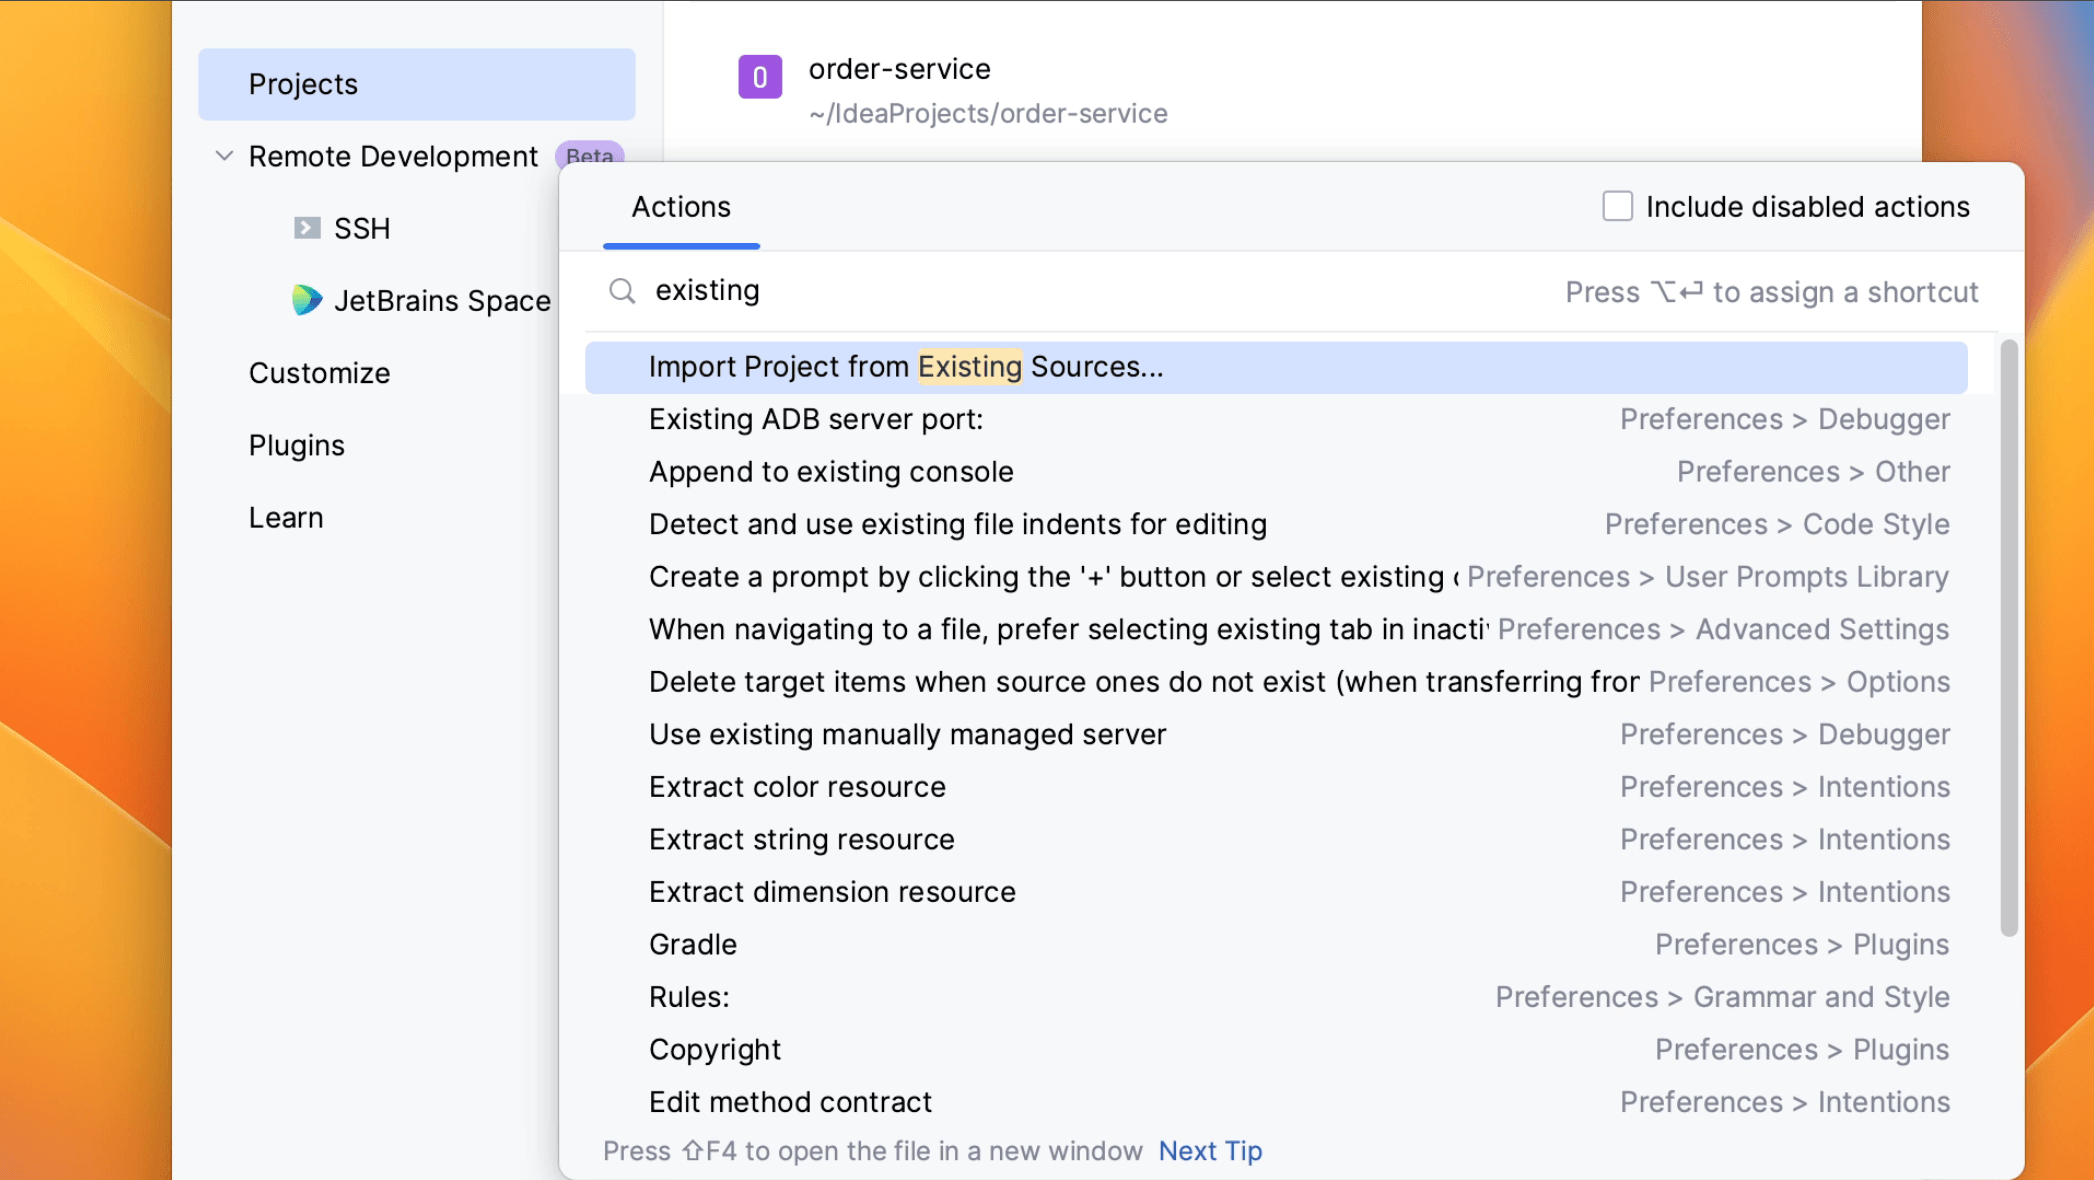Open the Projects section

tap(303, 84)
